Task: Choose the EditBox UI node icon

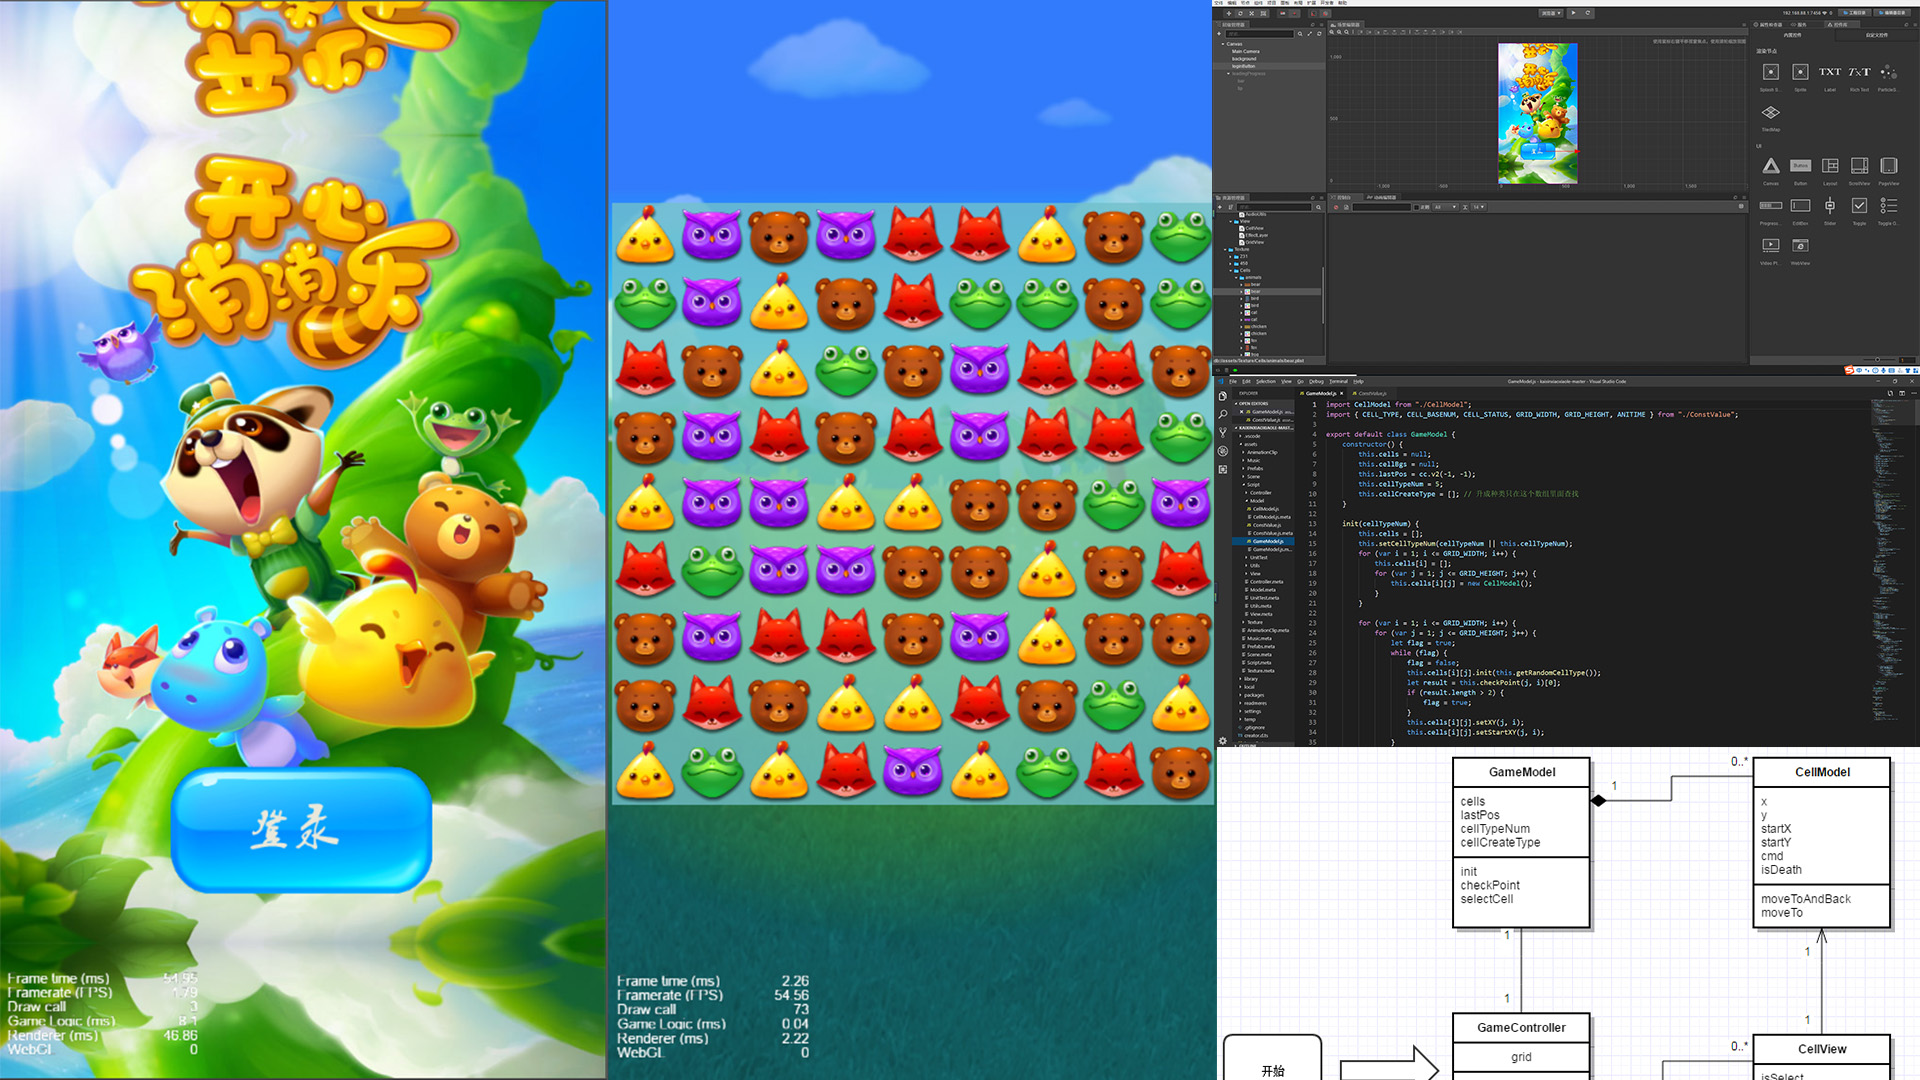Action: [x=1800, y=206]
